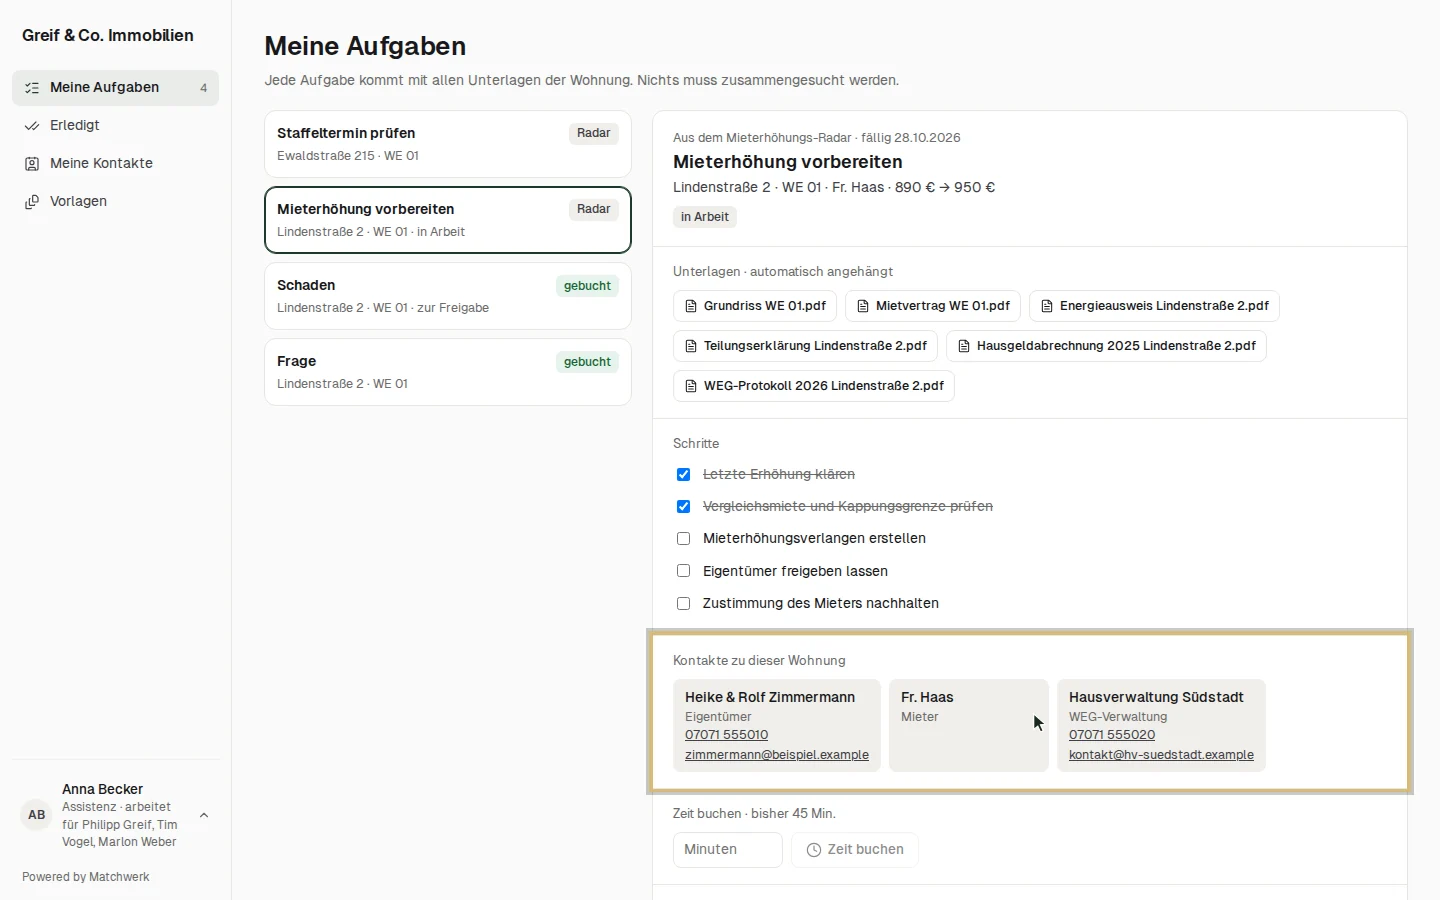Click Powered by Matchwerk text
Viewport: 1440px width, 900px height.
click(86, 877)
